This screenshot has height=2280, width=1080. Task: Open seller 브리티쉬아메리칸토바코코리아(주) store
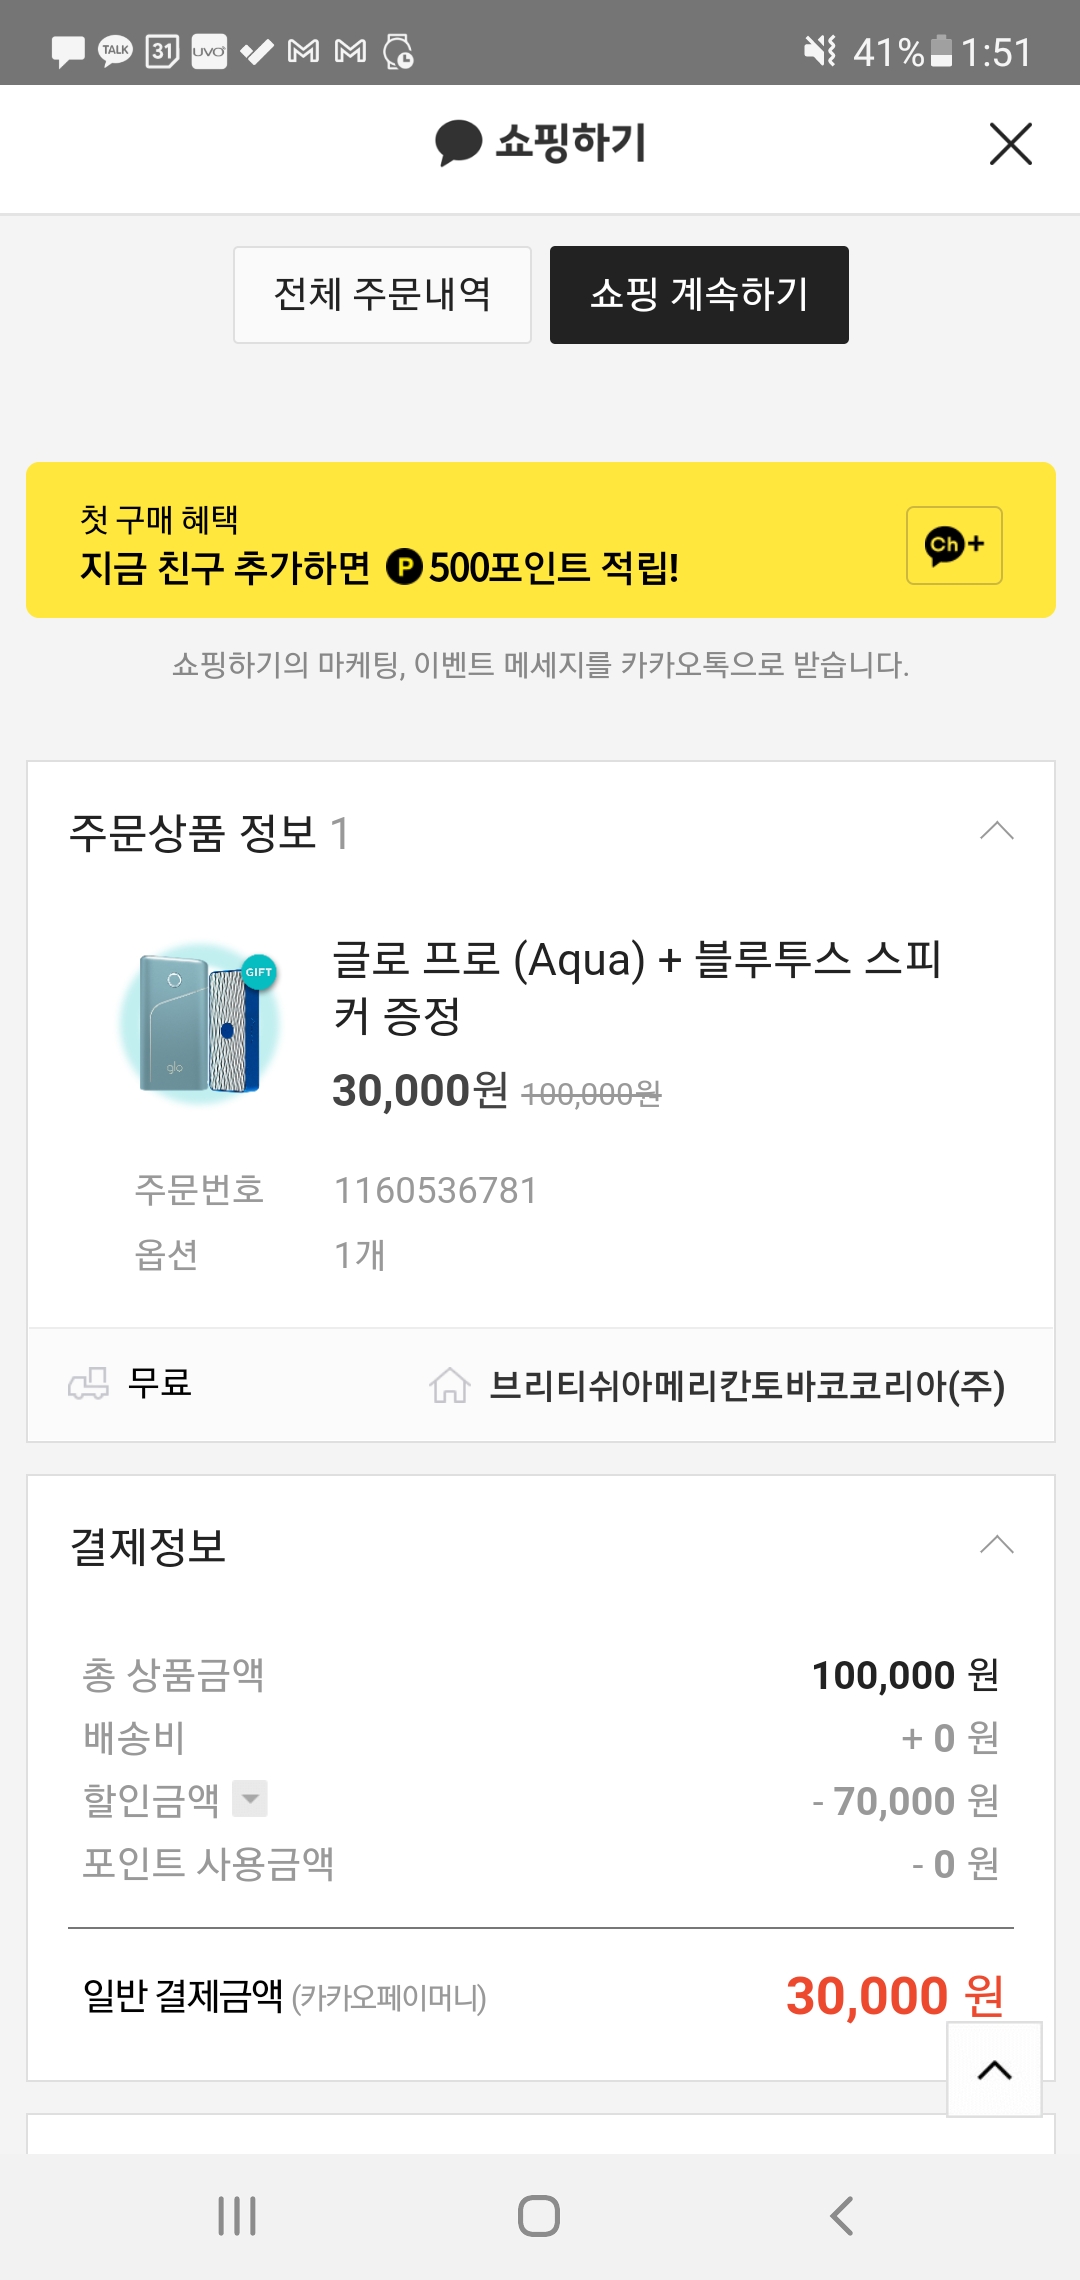[746, 1385]
